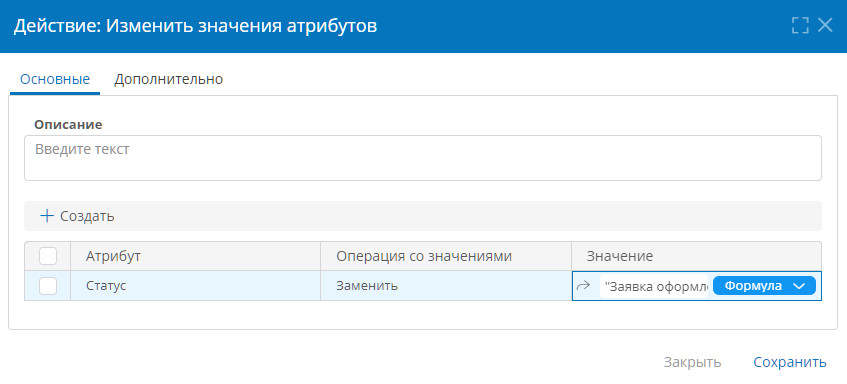Click the Атрибут column header
This screenshot has width=847, height=384.
point(196,256)
